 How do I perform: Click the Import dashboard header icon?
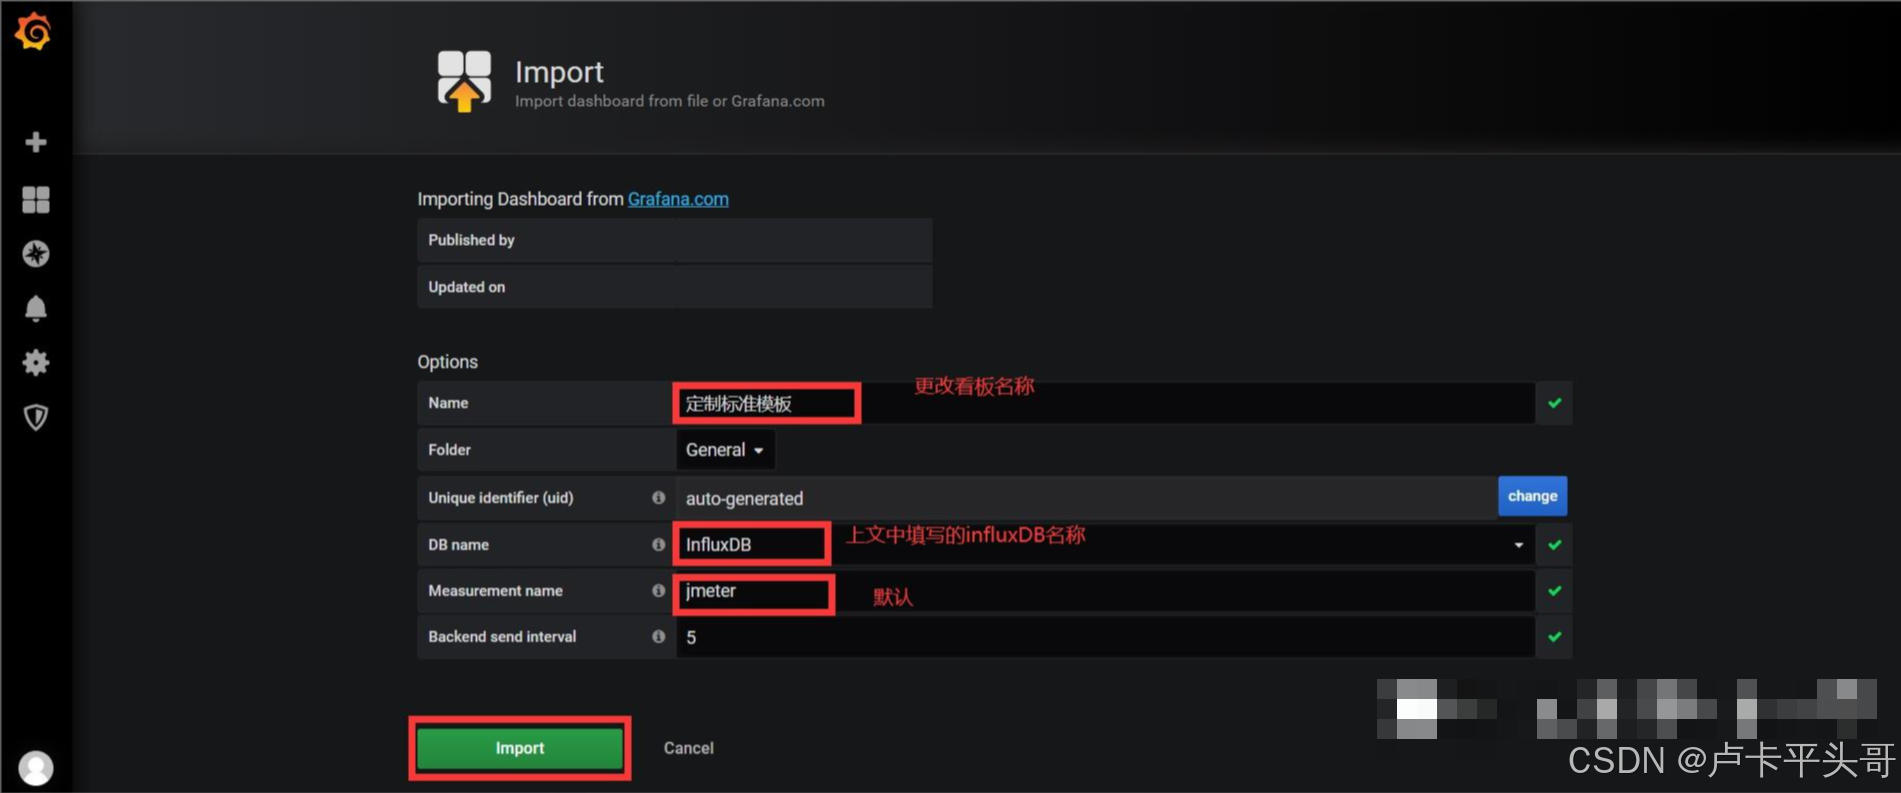click(464, 81)
